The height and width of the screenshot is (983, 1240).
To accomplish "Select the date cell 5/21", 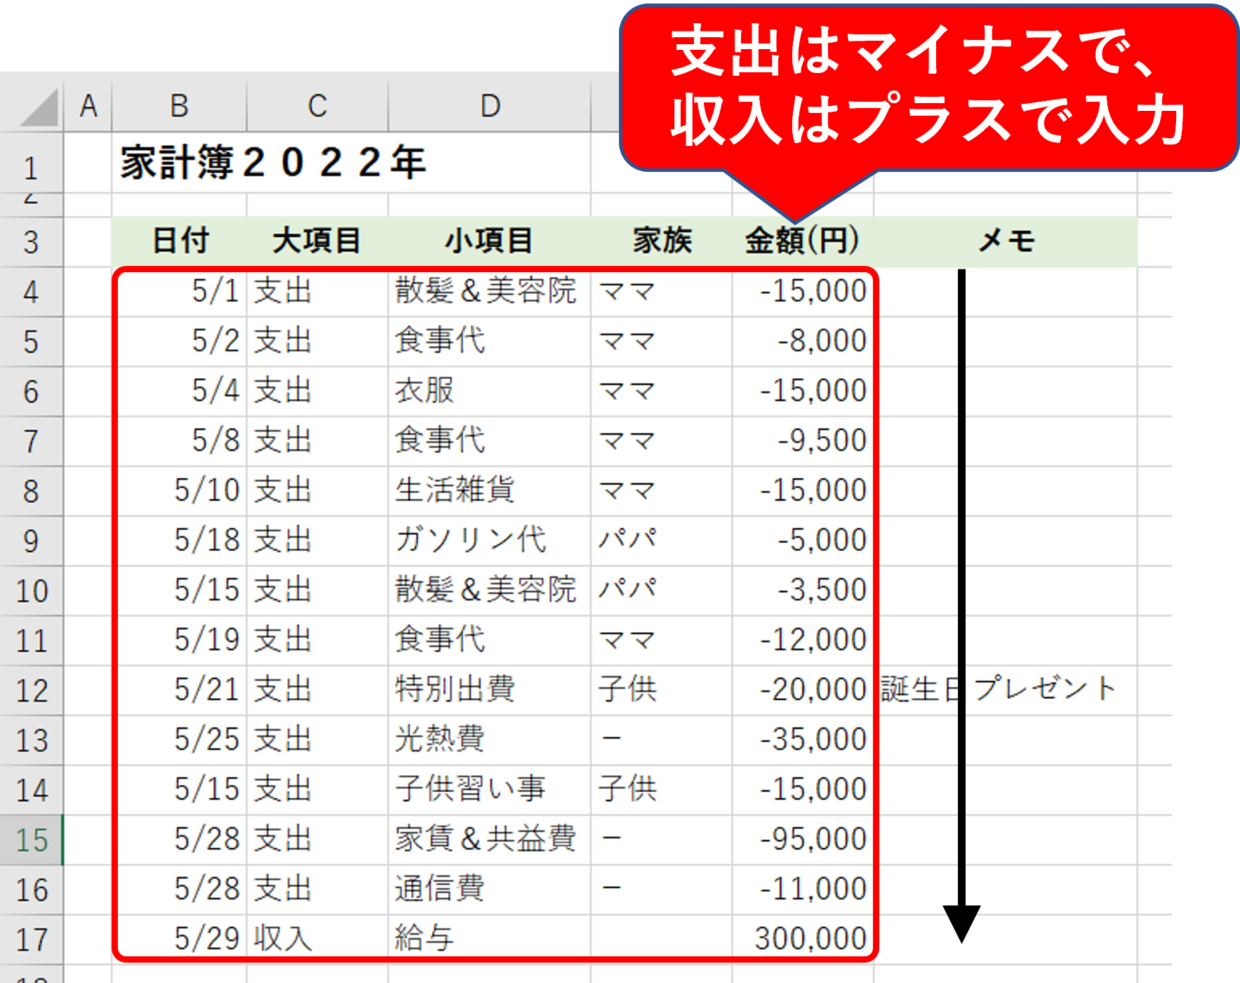I will 180,690.
